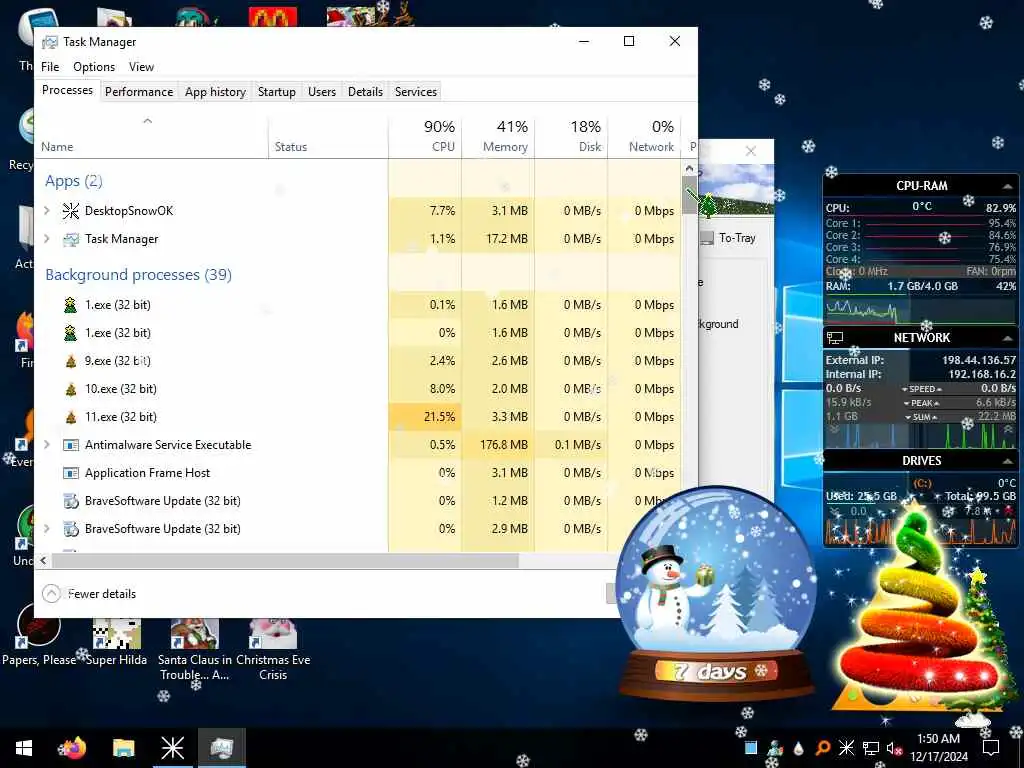Click the Background processes (39) group heading
1024x768 pixels.
(138, 274)
